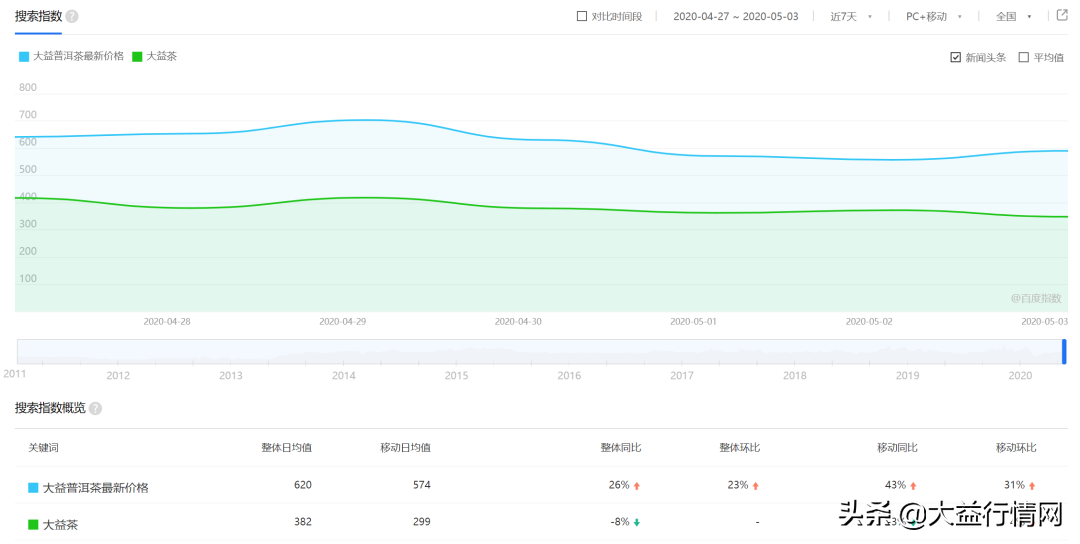Click x-axis date label 2020-05-02
The width and height of the screenshot is (1080, 544).
869,322
